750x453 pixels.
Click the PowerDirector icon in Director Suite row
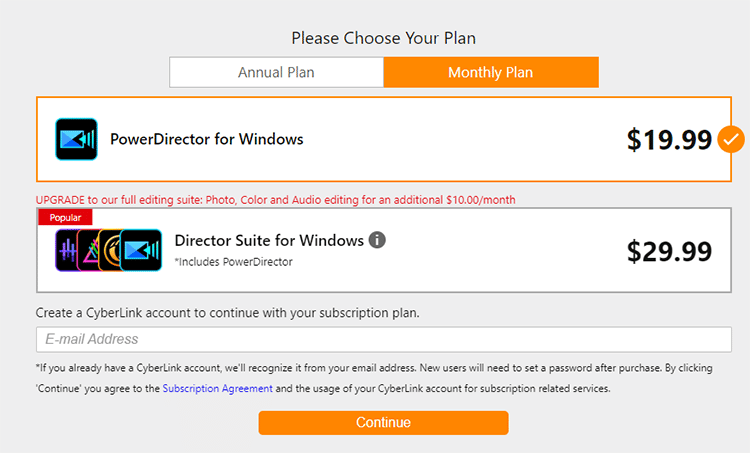point(141,250)
